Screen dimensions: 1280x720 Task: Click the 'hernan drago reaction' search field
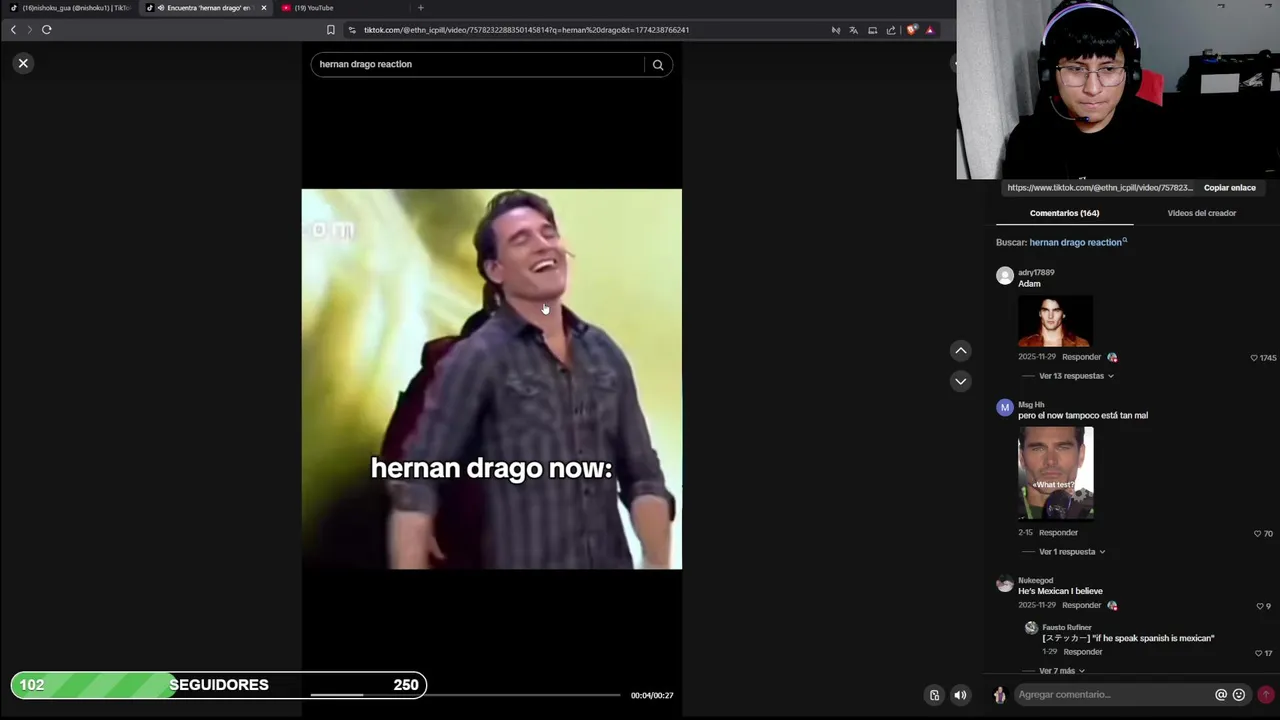478,65
